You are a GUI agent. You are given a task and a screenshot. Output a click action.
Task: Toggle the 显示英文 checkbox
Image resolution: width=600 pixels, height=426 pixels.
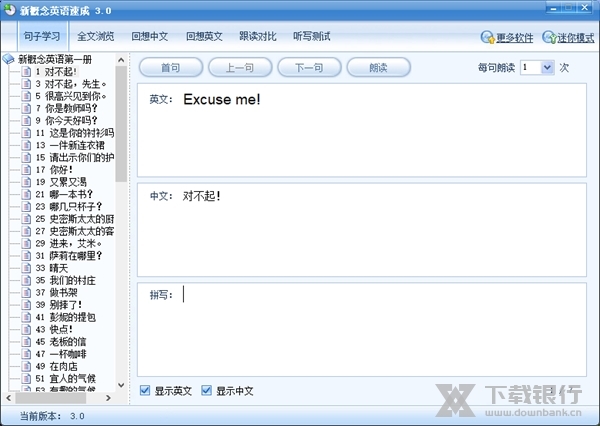pos(145,390)
